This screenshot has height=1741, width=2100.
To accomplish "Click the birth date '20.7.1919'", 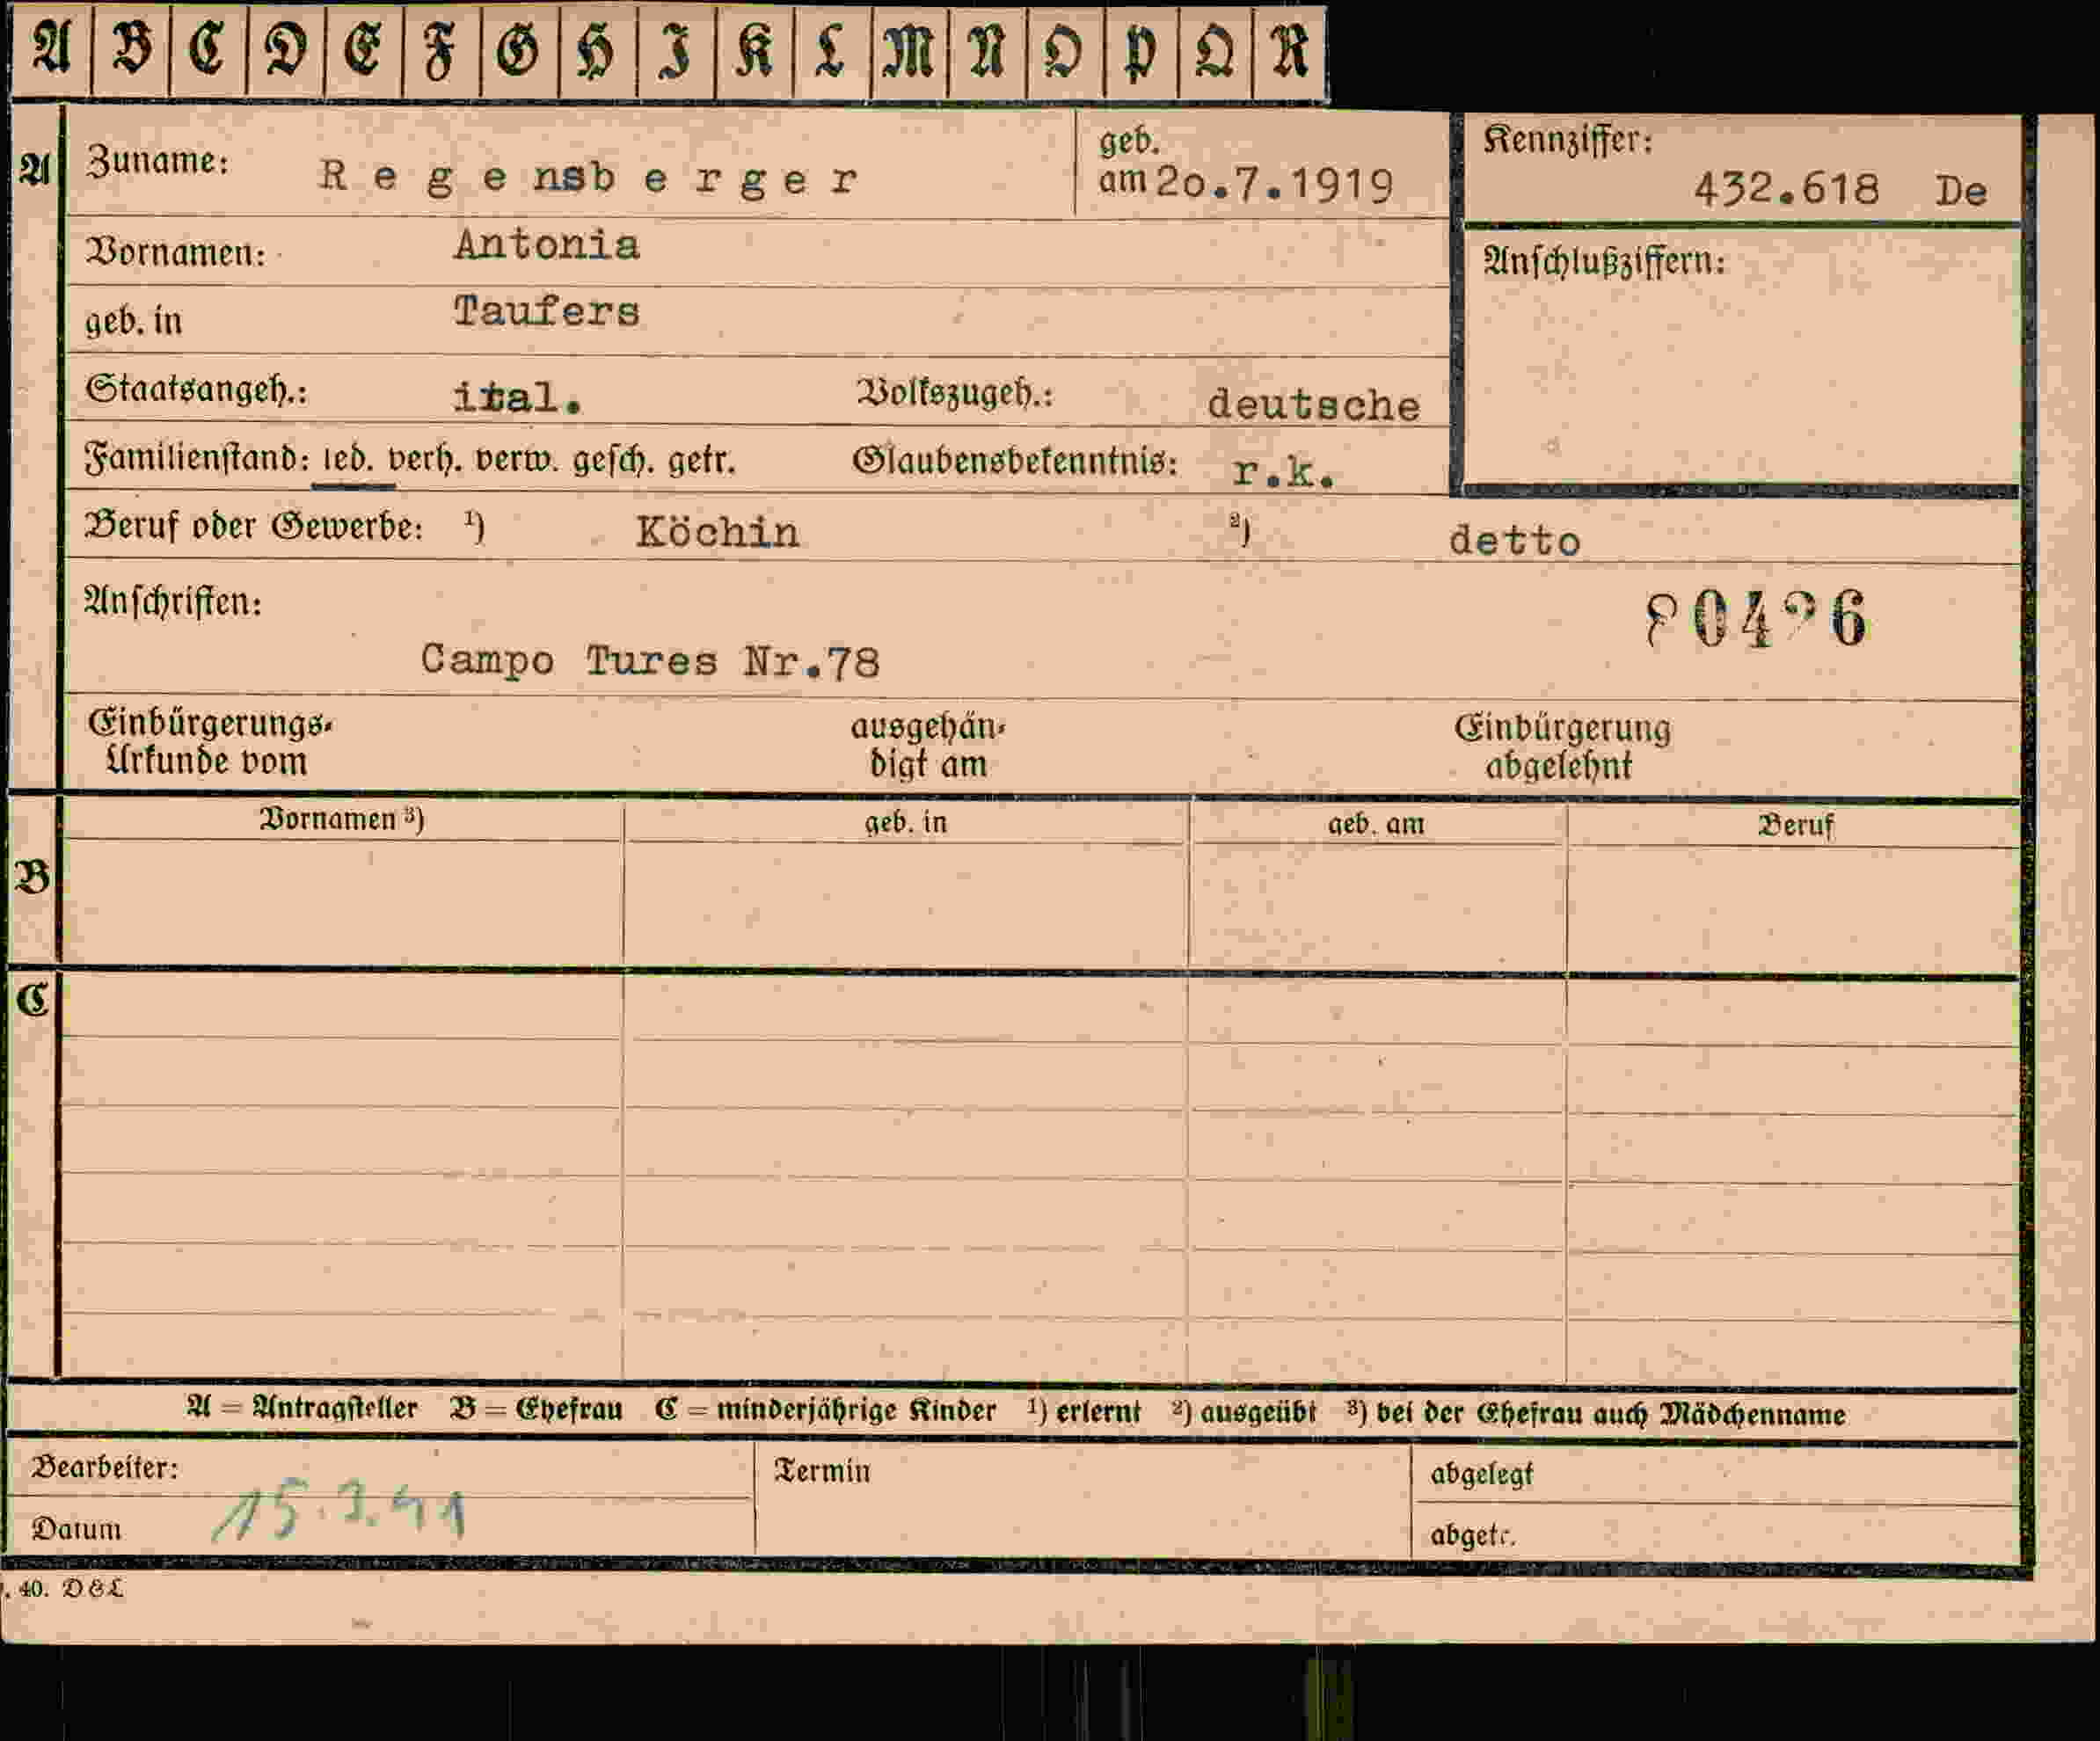I will 1275,184.
